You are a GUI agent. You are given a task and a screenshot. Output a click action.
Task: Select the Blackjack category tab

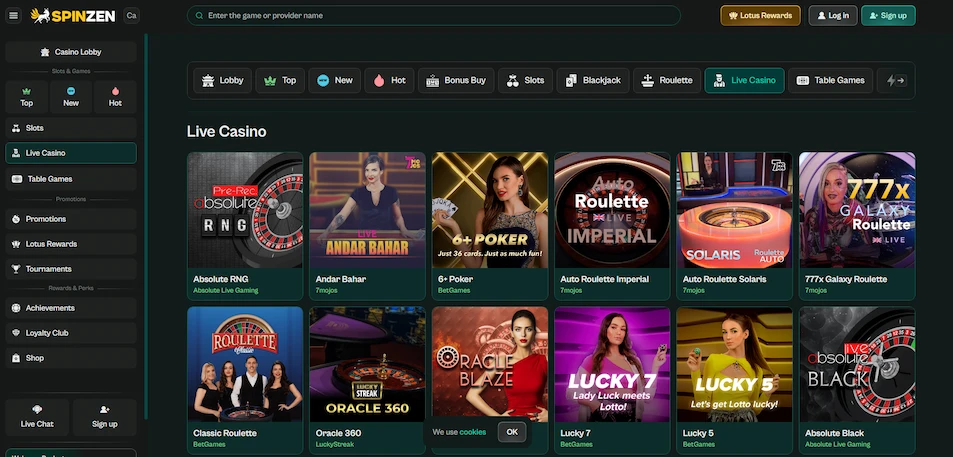click(593, 80)
